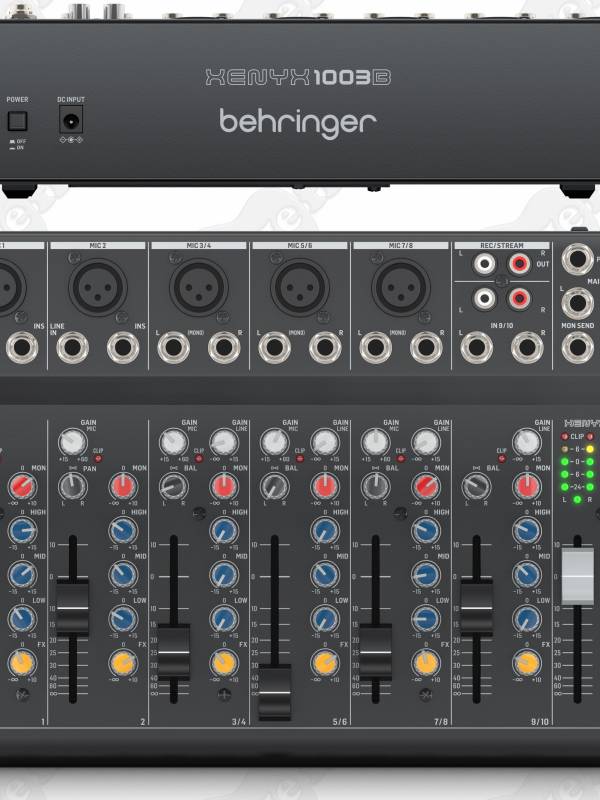The image size is (600, 800).
Task: Click channel 5/6 MIC GAIN knob
Action: coord(274,442)
